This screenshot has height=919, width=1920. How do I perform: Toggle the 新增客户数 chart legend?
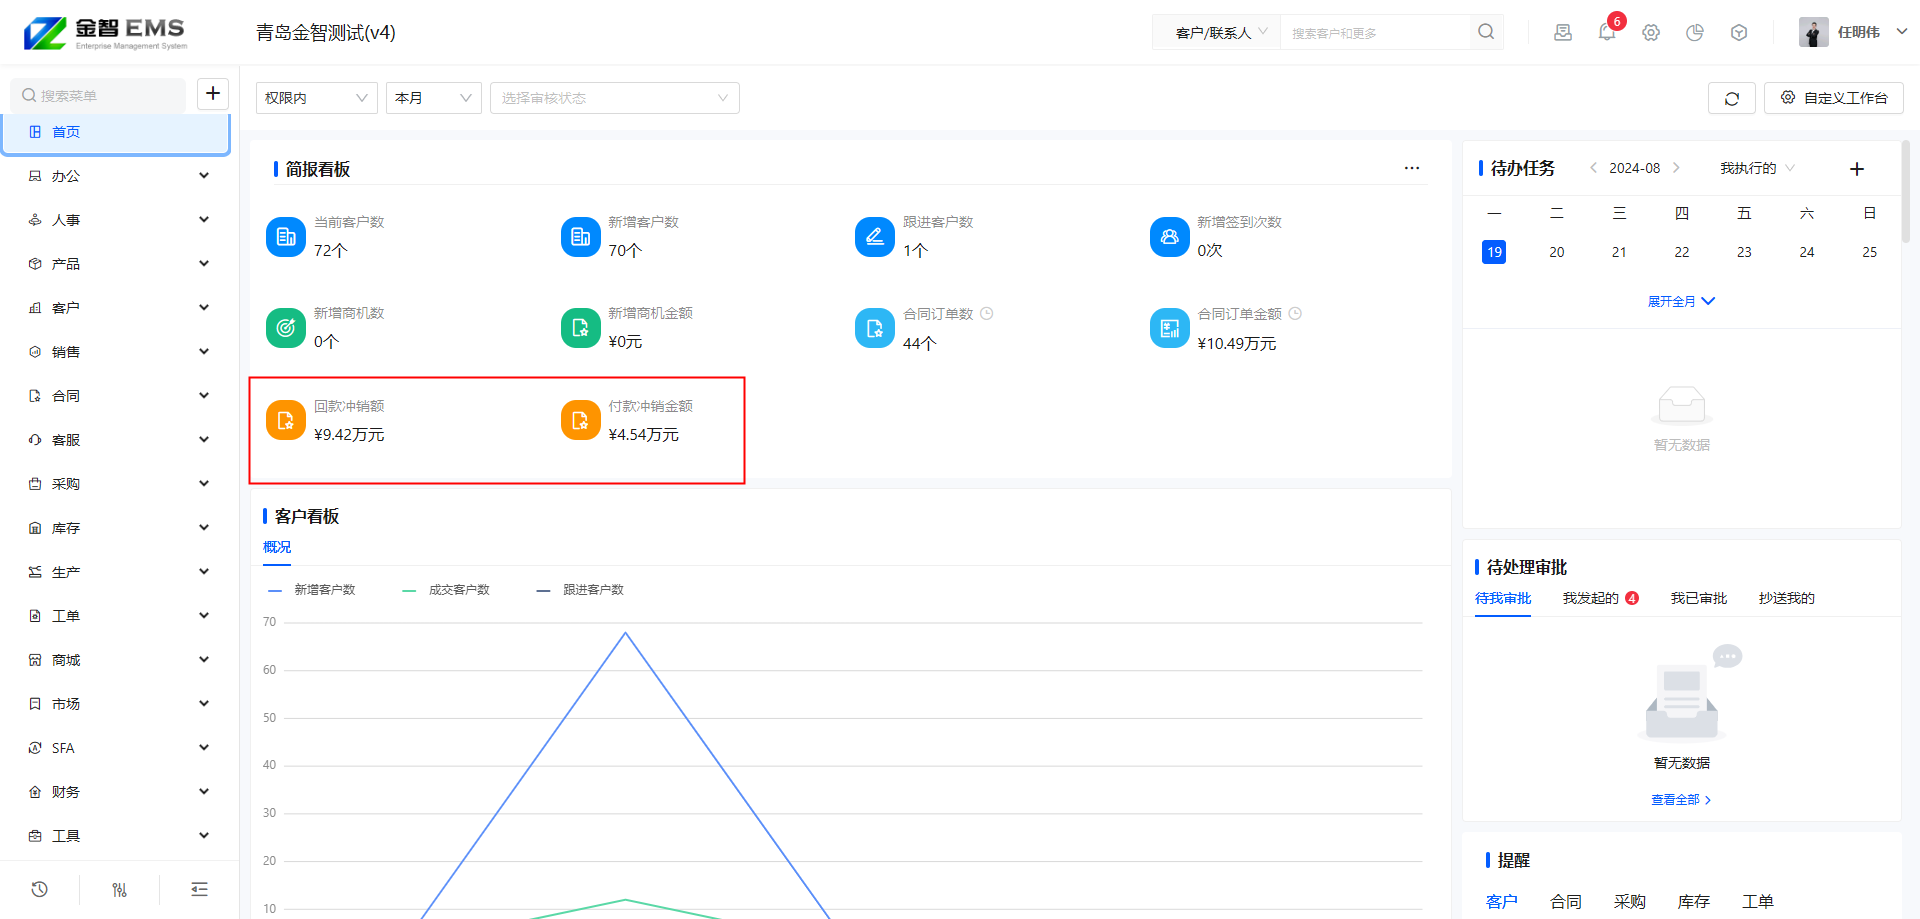tap(312, 590)
